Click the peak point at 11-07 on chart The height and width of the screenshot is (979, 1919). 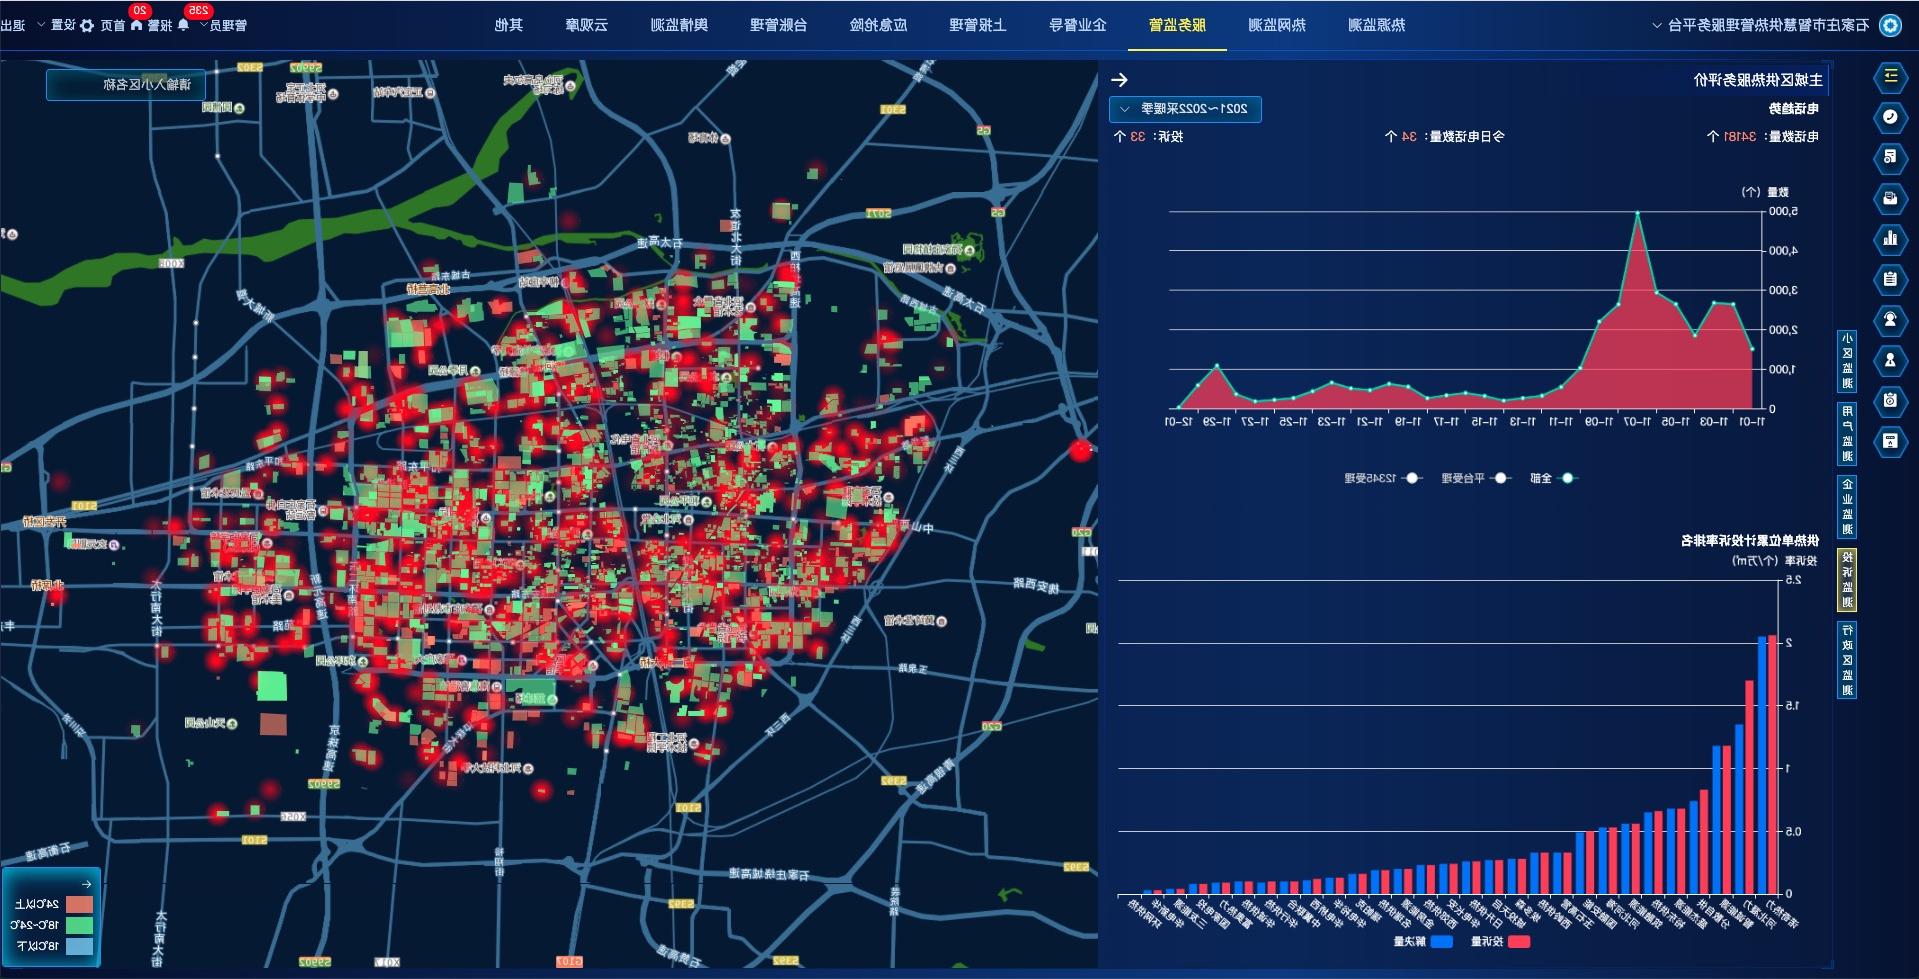click(x=1637, y=213)
